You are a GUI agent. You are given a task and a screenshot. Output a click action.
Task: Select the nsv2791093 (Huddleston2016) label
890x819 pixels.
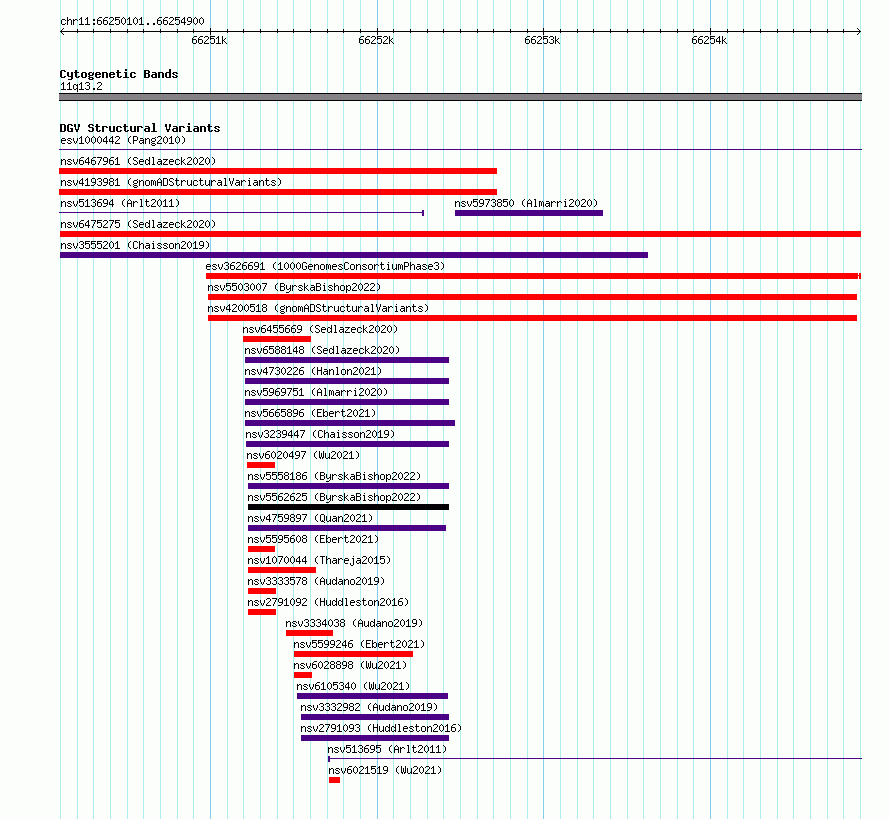click(381, 728)
